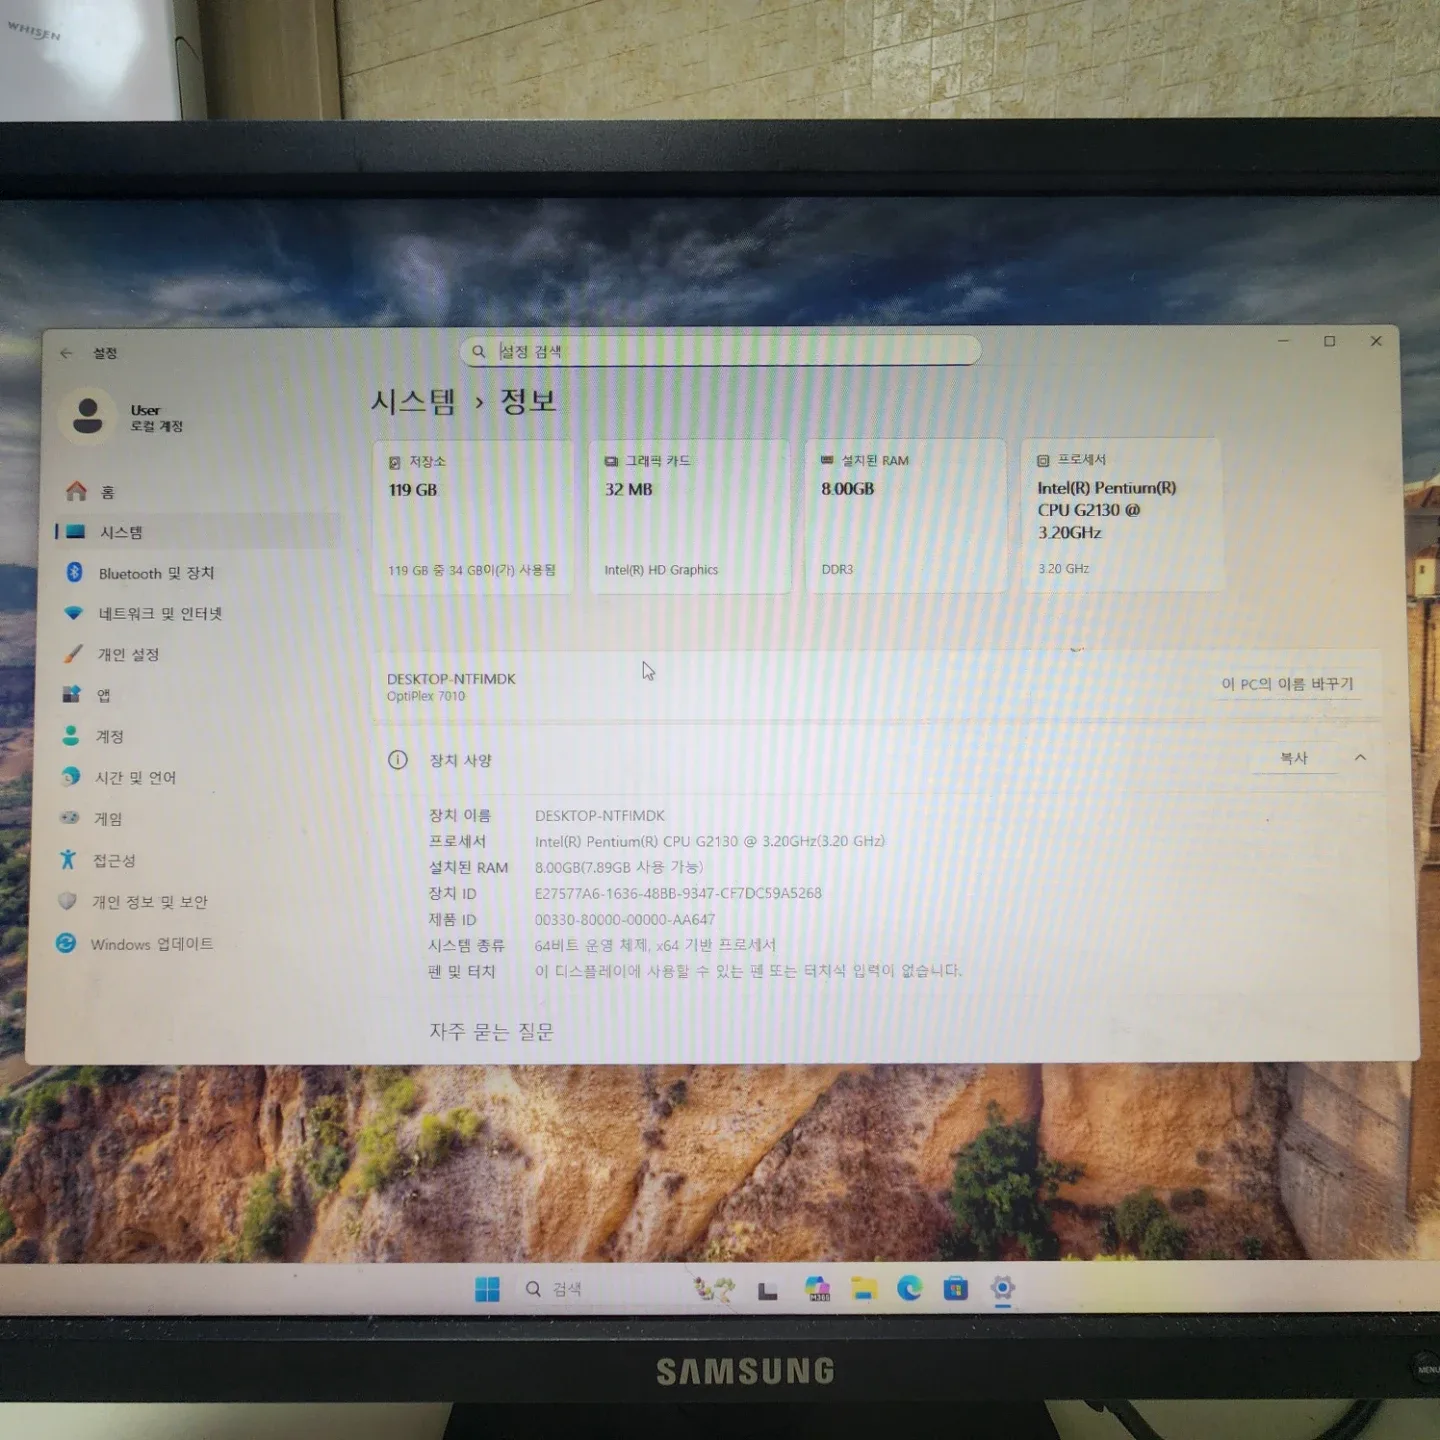Go to the 앱 (Apps) section
Image resolution: width=1440 pixels, height=1440 pixels.
[x=103, y=695]
